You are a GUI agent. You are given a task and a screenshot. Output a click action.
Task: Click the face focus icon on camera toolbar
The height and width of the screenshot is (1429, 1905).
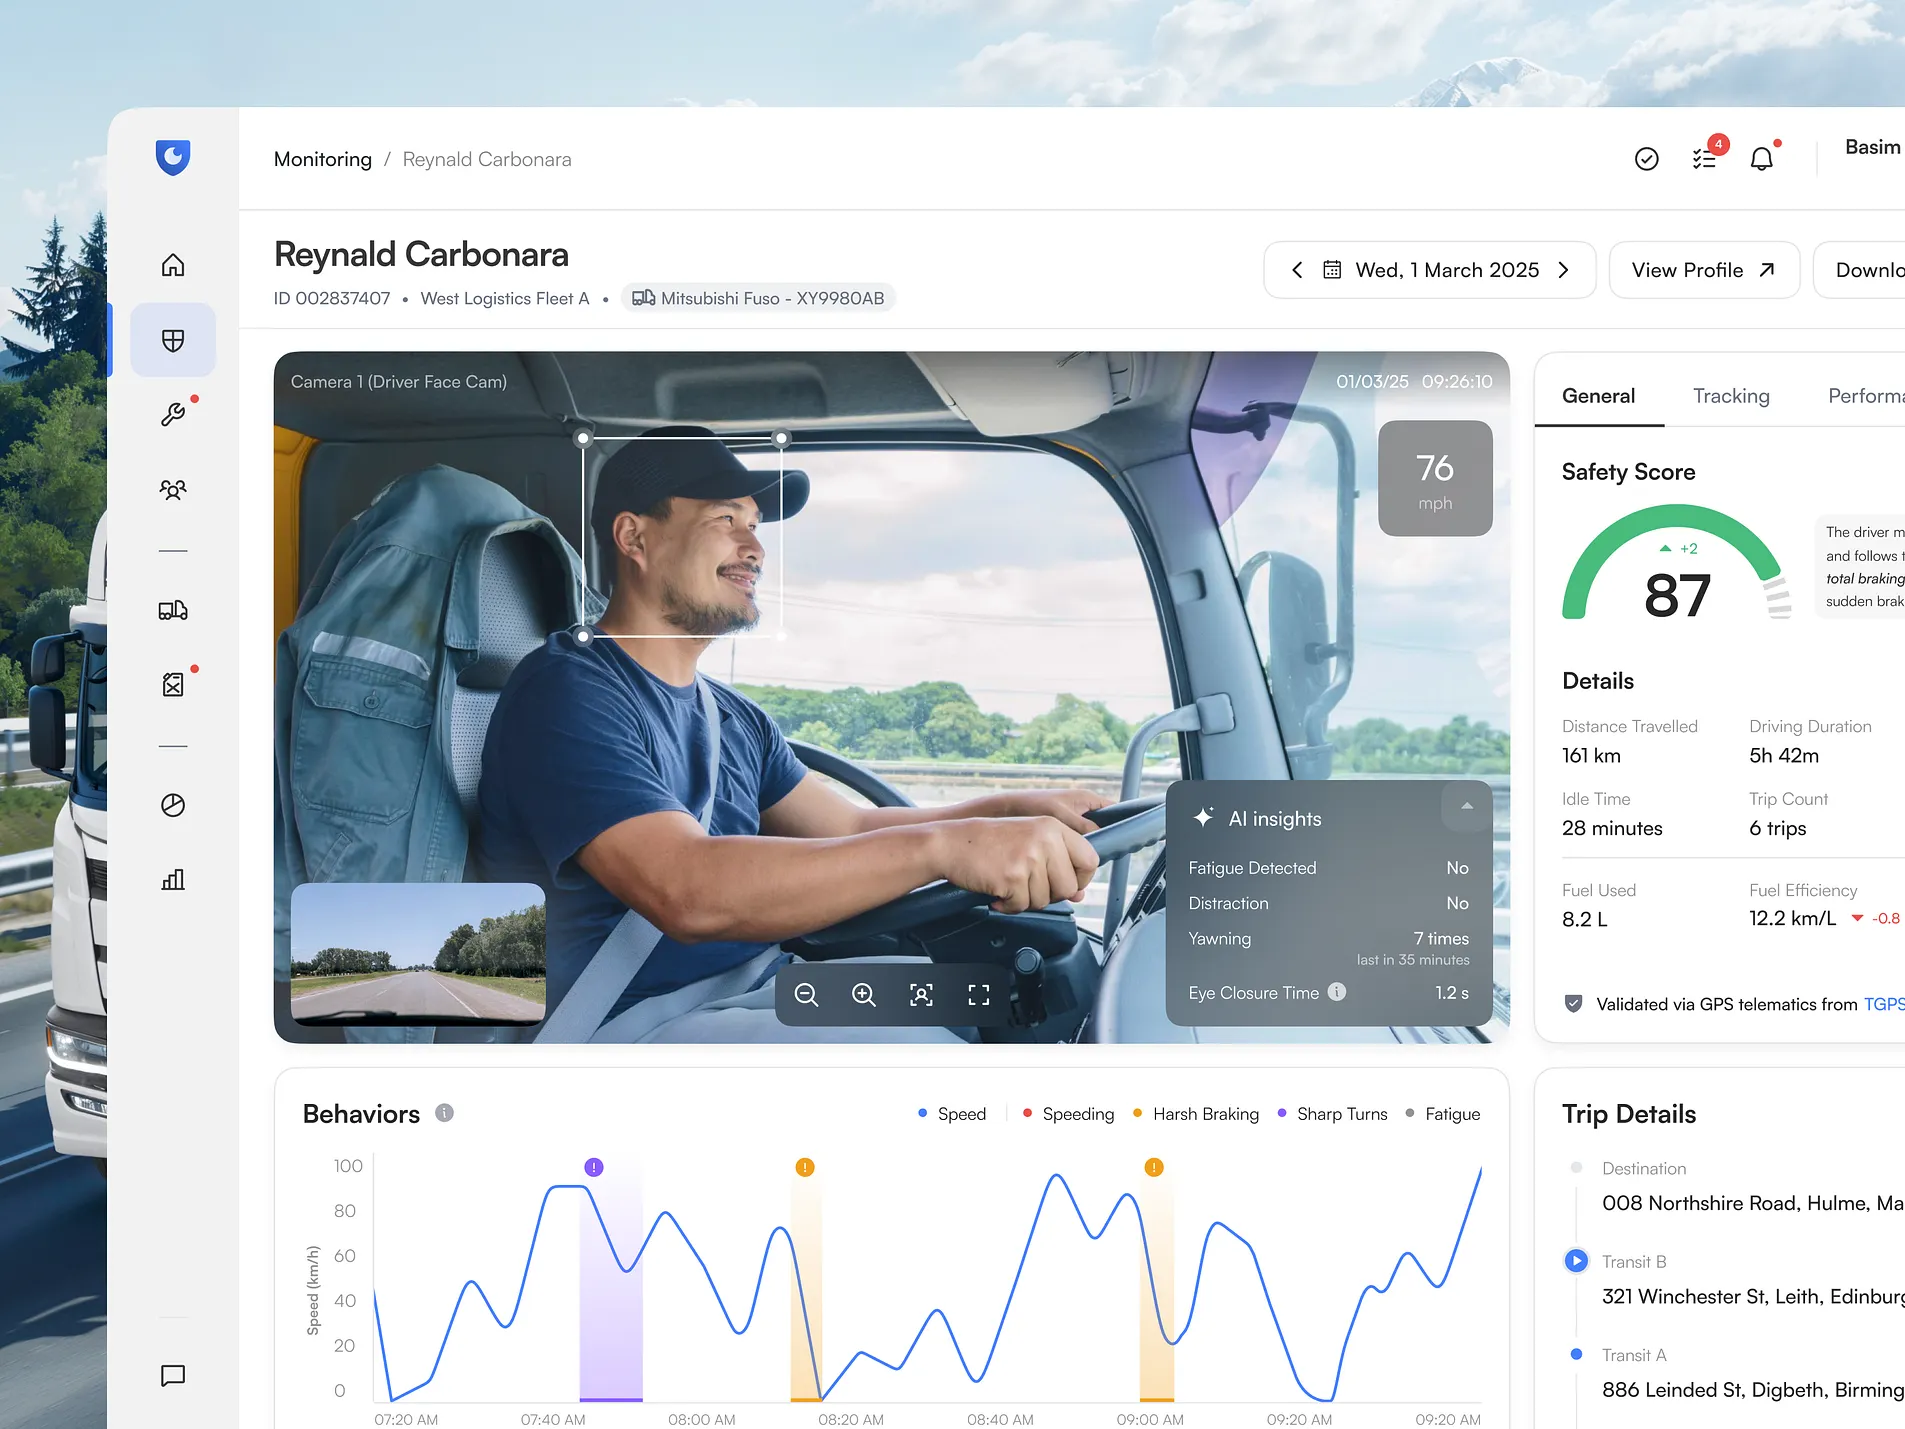(921, 994)
